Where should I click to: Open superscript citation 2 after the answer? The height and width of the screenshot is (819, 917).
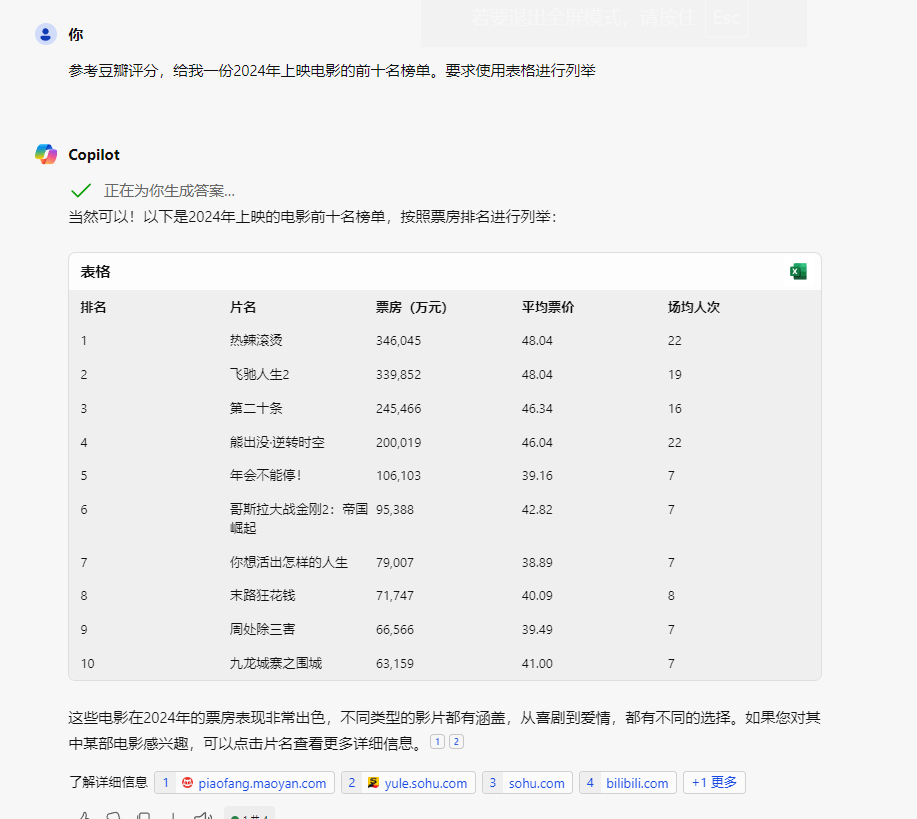(456, 741)
